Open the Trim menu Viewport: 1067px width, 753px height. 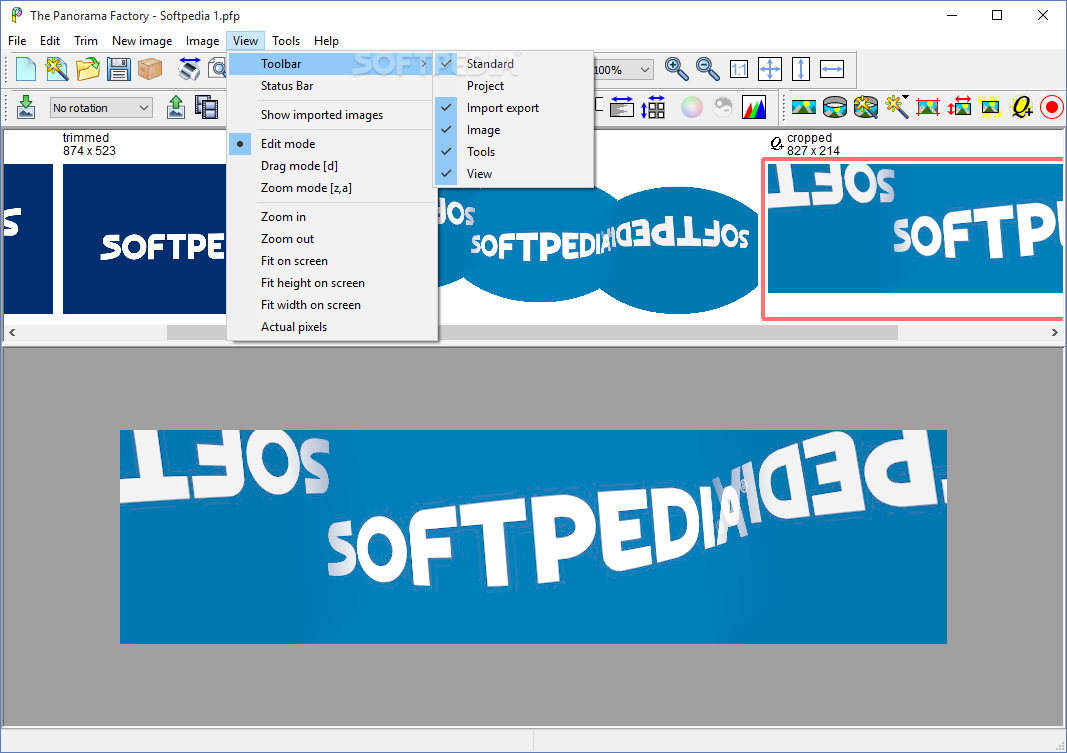pyautogui.click(x=86, y=41)
